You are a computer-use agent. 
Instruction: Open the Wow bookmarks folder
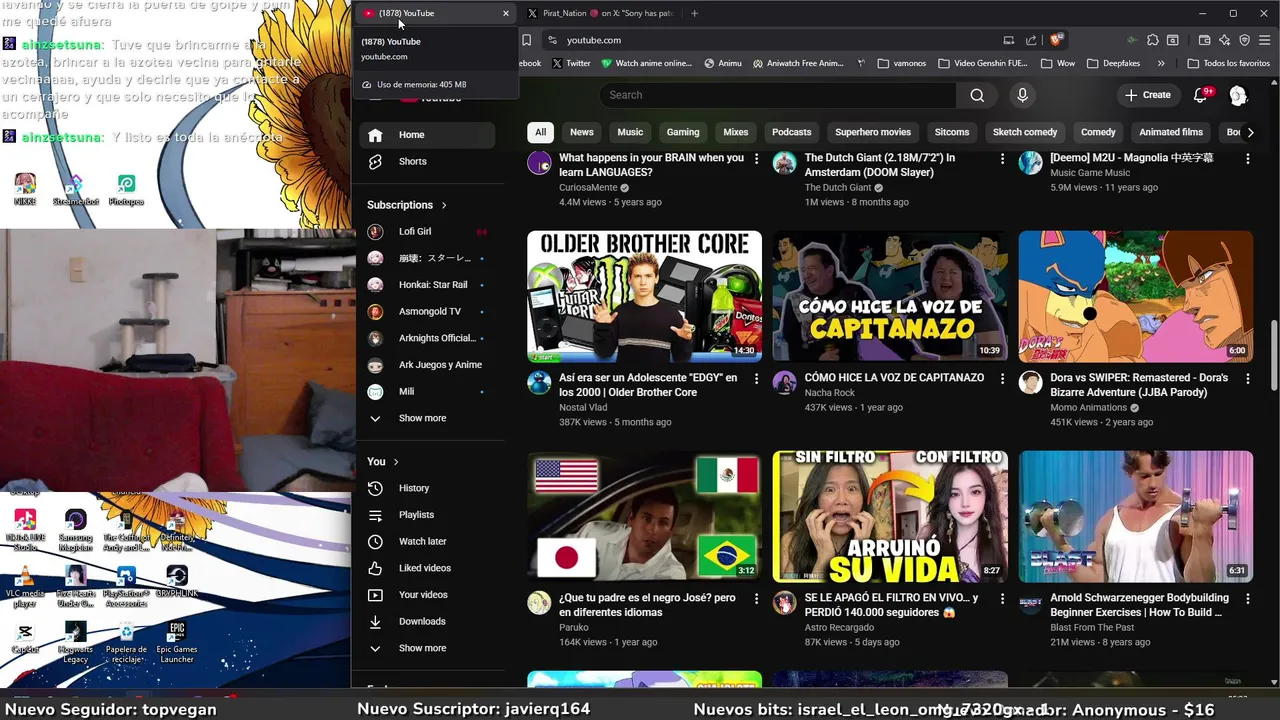coord(1058,63)
